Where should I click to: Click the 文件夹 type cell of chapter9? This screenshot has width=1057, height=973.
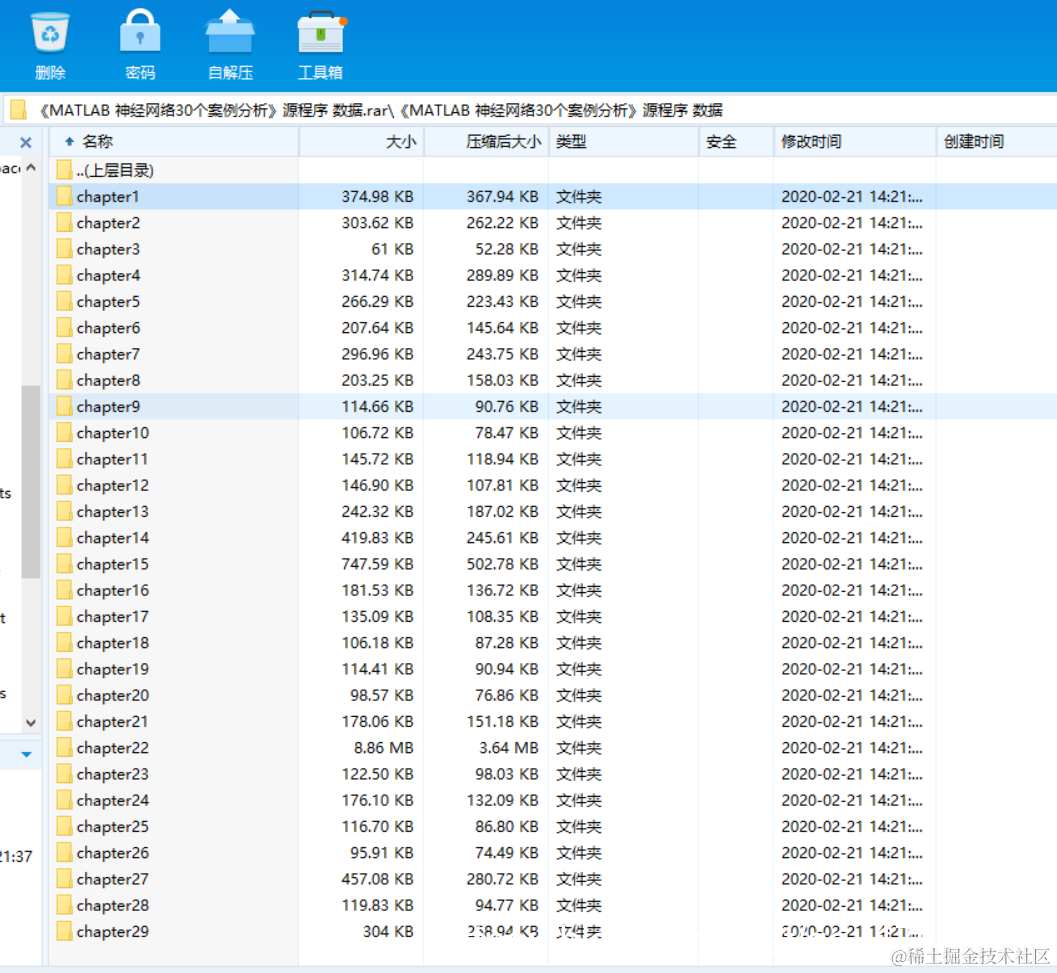pyautogui.click(x=579, y=407)
